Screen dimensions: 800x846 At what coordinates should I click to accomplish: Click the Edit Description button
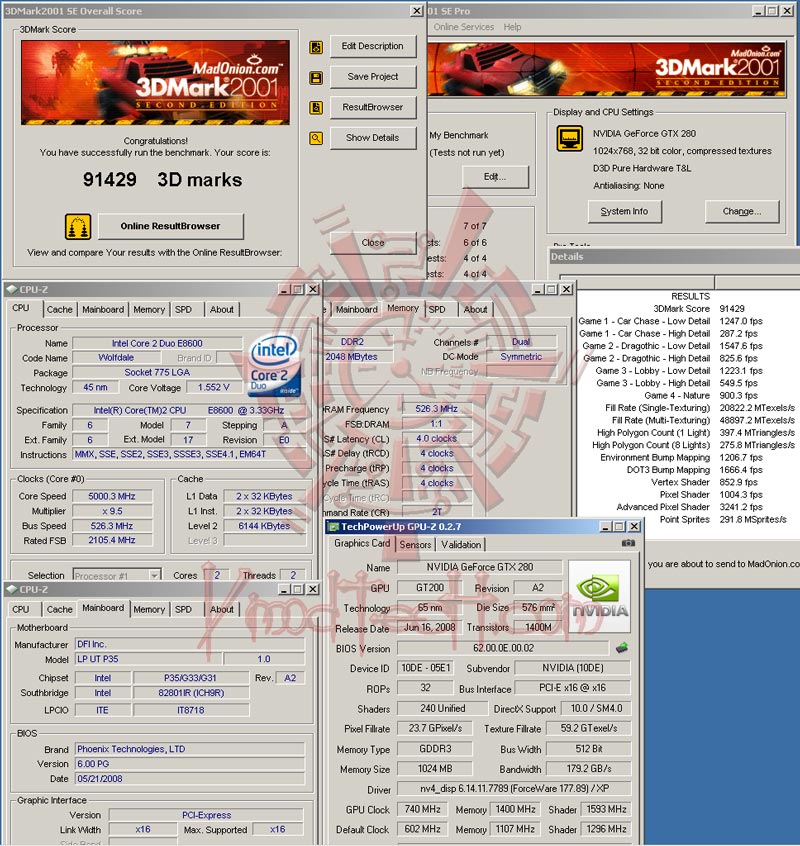coord(373,46)
